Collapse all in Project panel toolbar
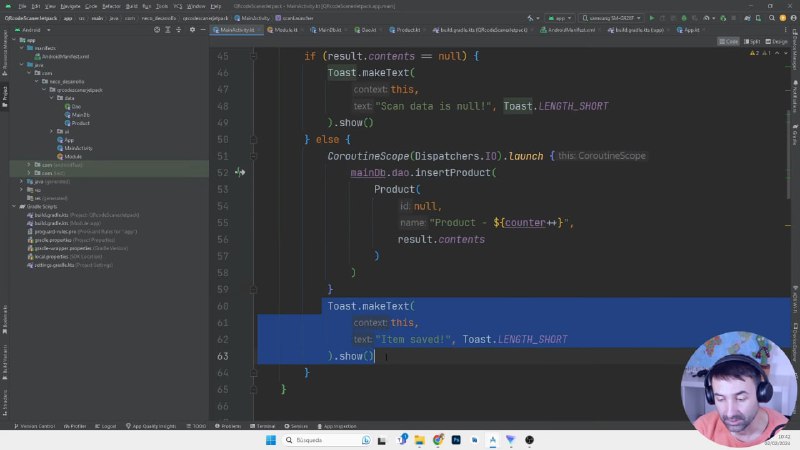 [x=179, y=30]
